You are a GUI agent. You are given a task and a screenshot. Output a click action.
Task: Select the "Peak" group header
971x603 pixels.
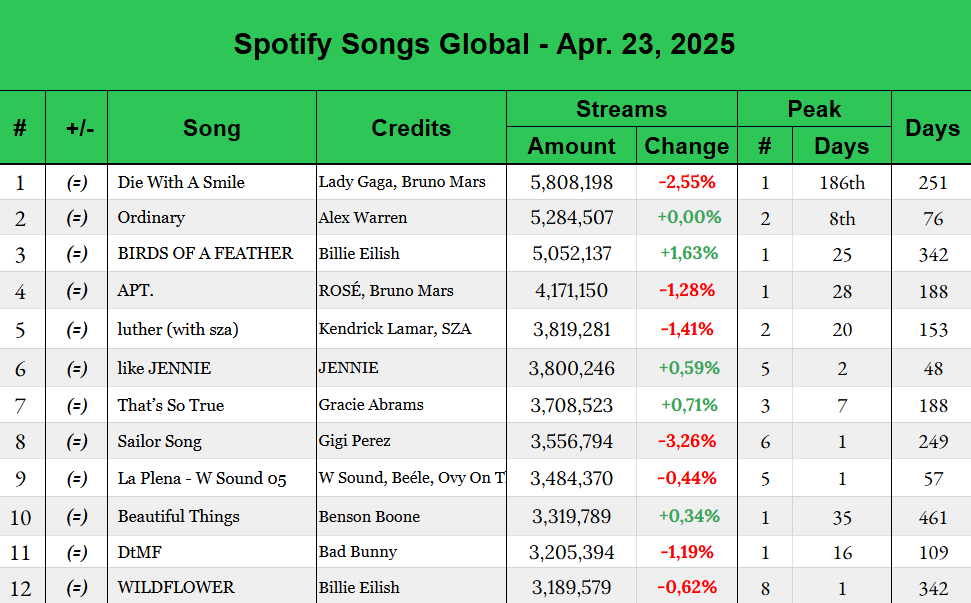click(814, 109)
